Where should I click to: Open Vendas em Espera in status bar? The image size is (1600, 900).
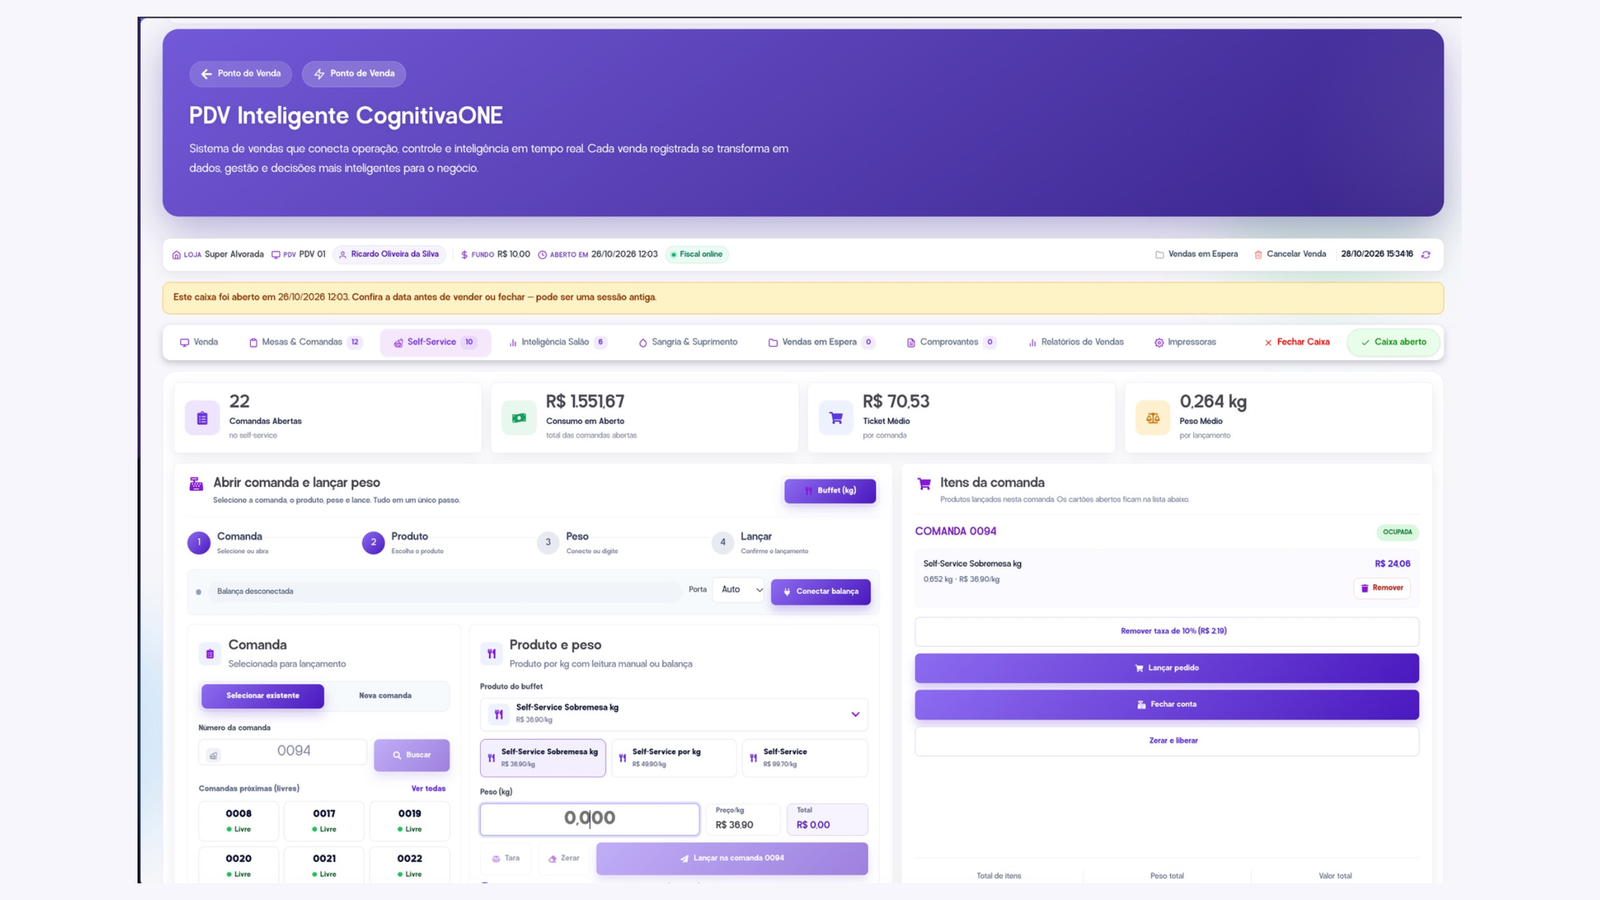(1196, 254)
